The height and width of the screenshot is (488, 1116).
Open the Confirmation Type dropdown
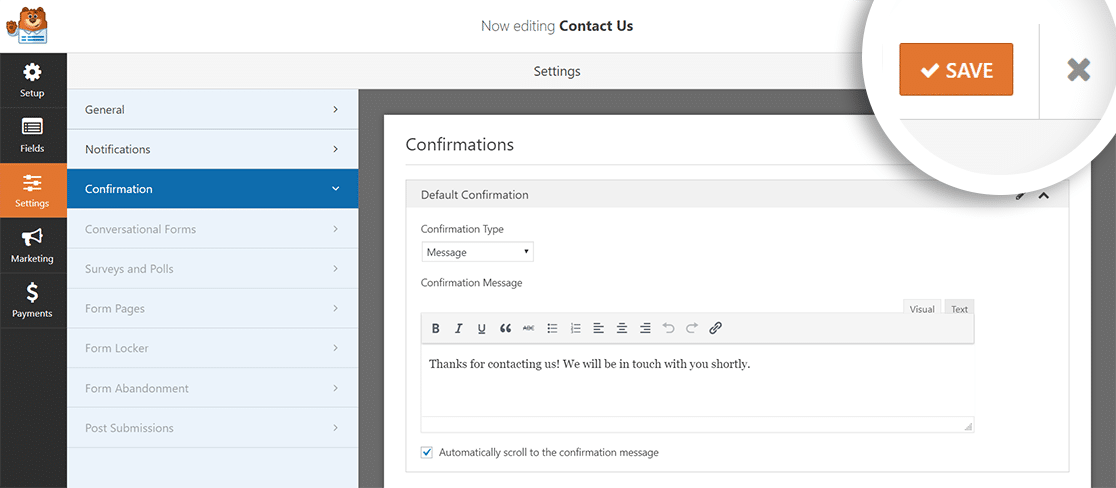[x=477, y=252]
